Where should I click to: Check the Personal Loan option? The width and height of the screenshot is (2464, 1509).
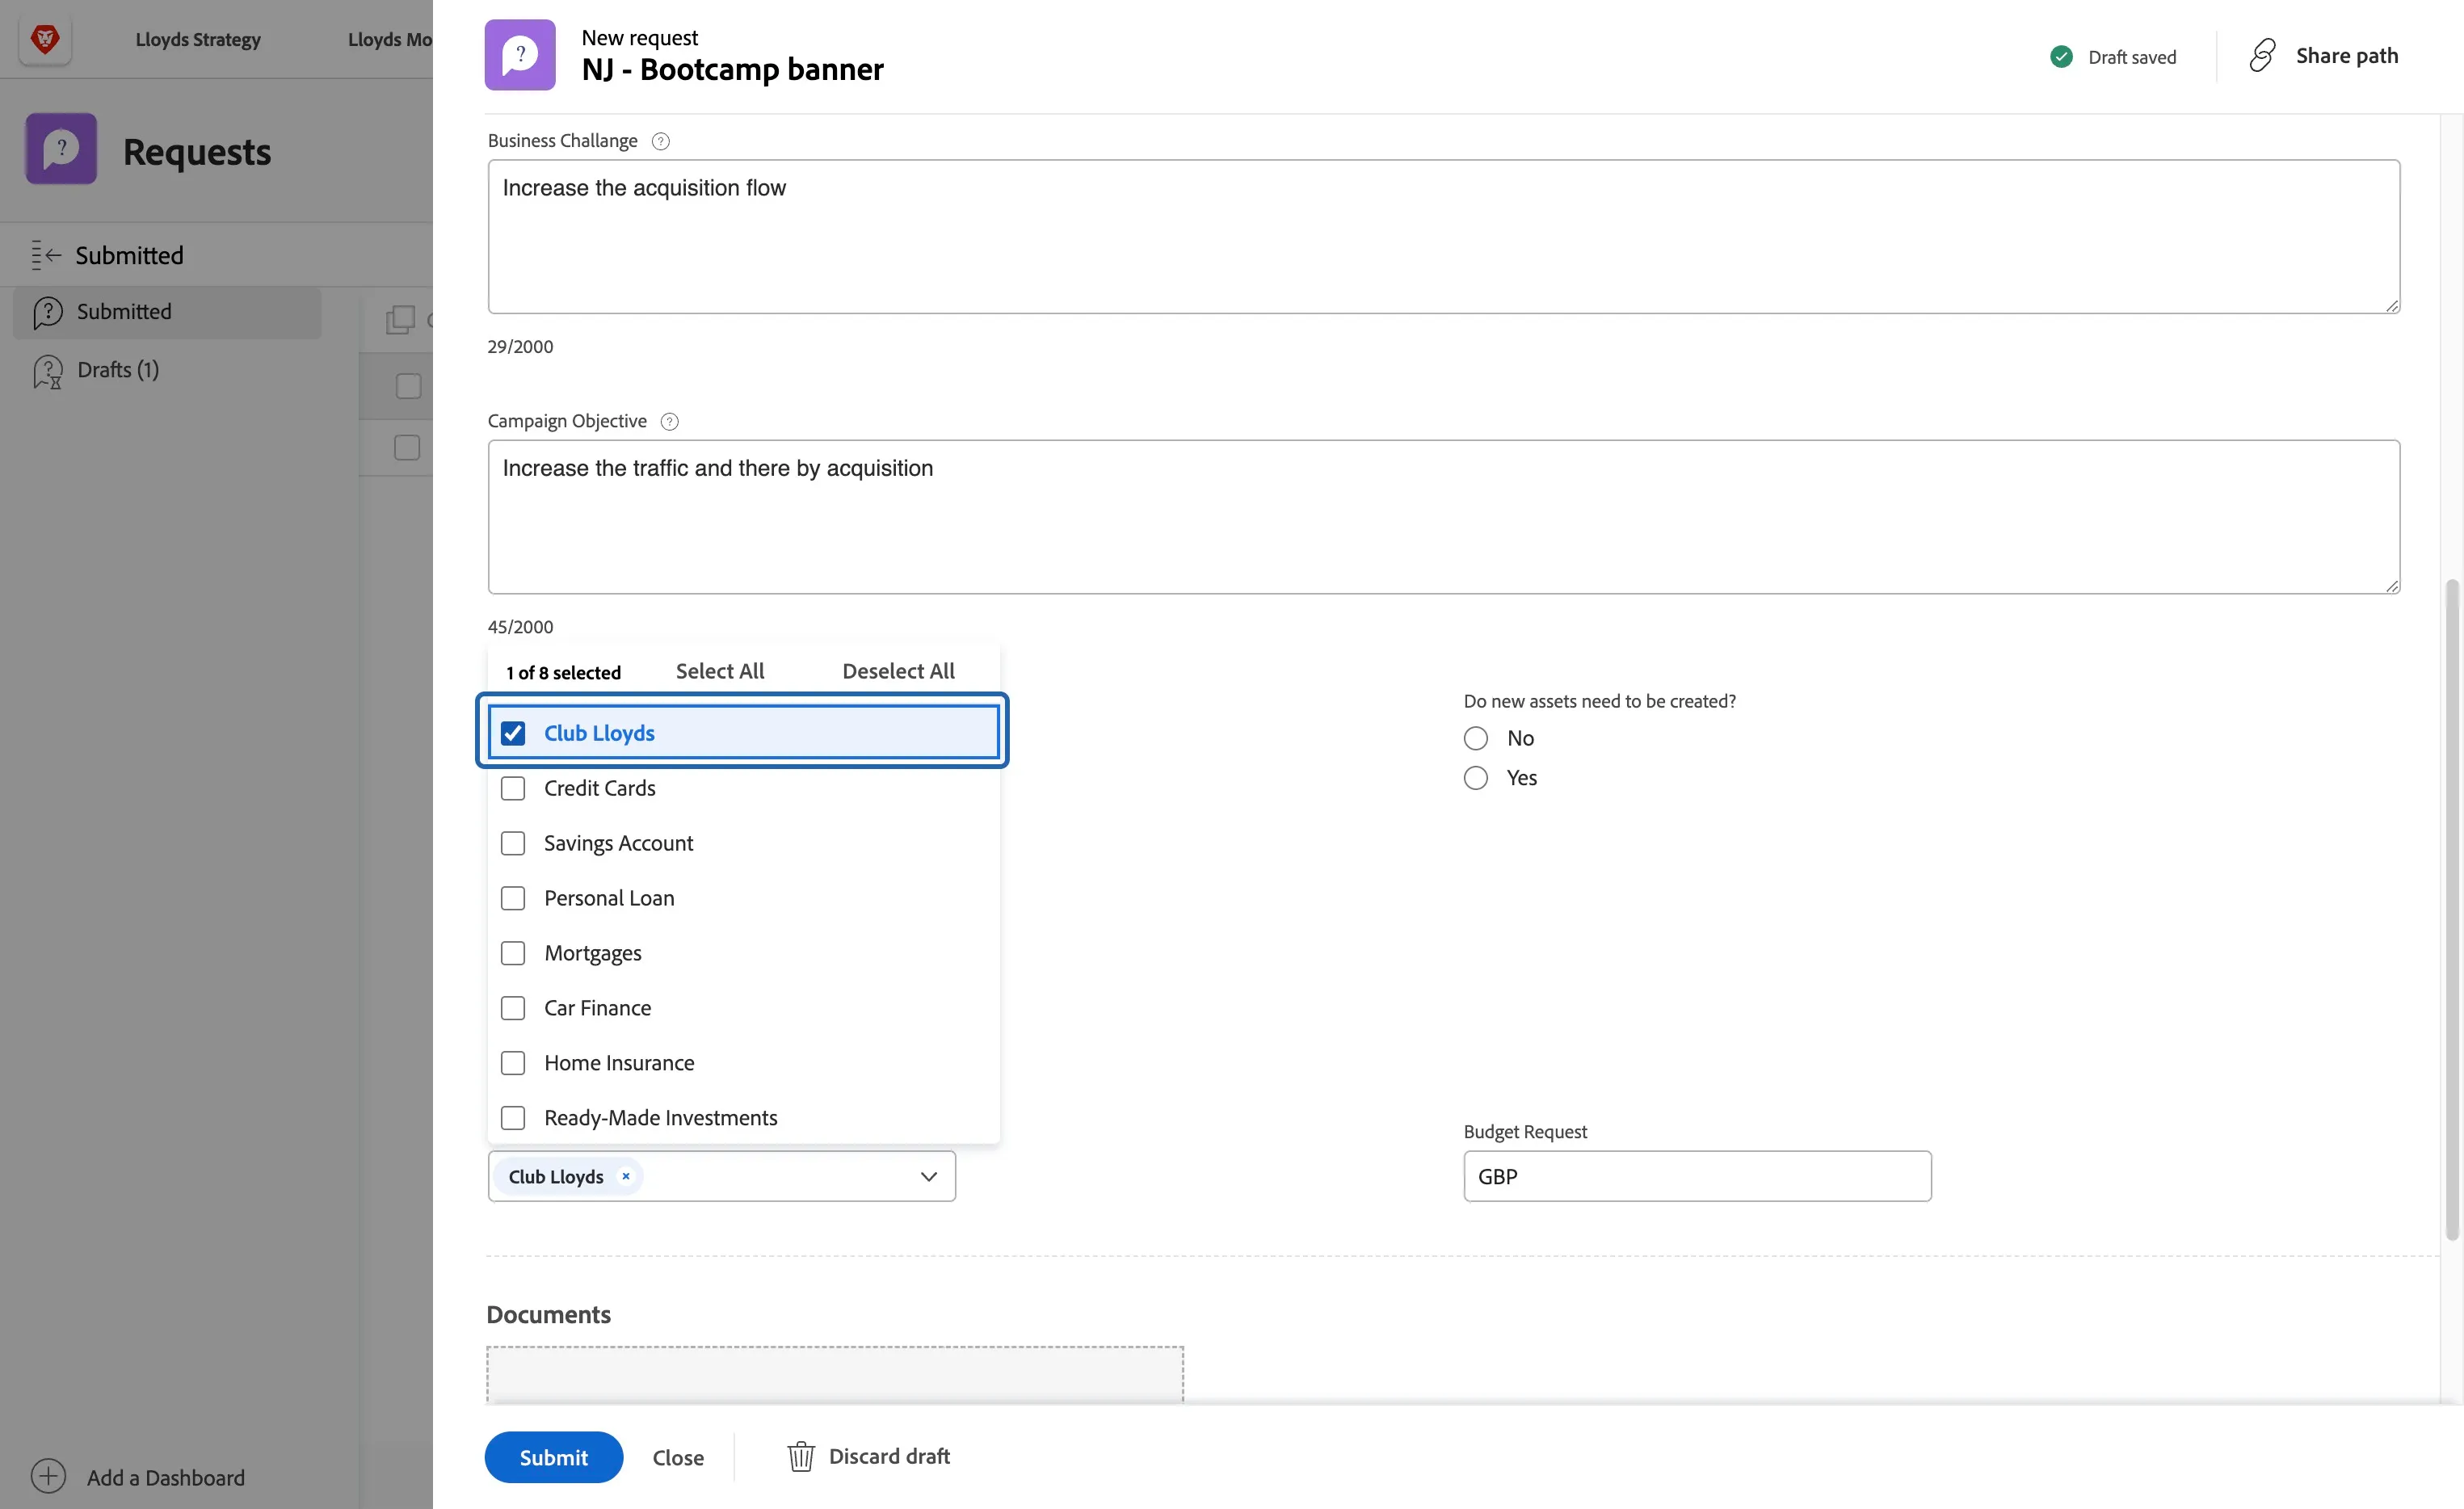[513, 898]
